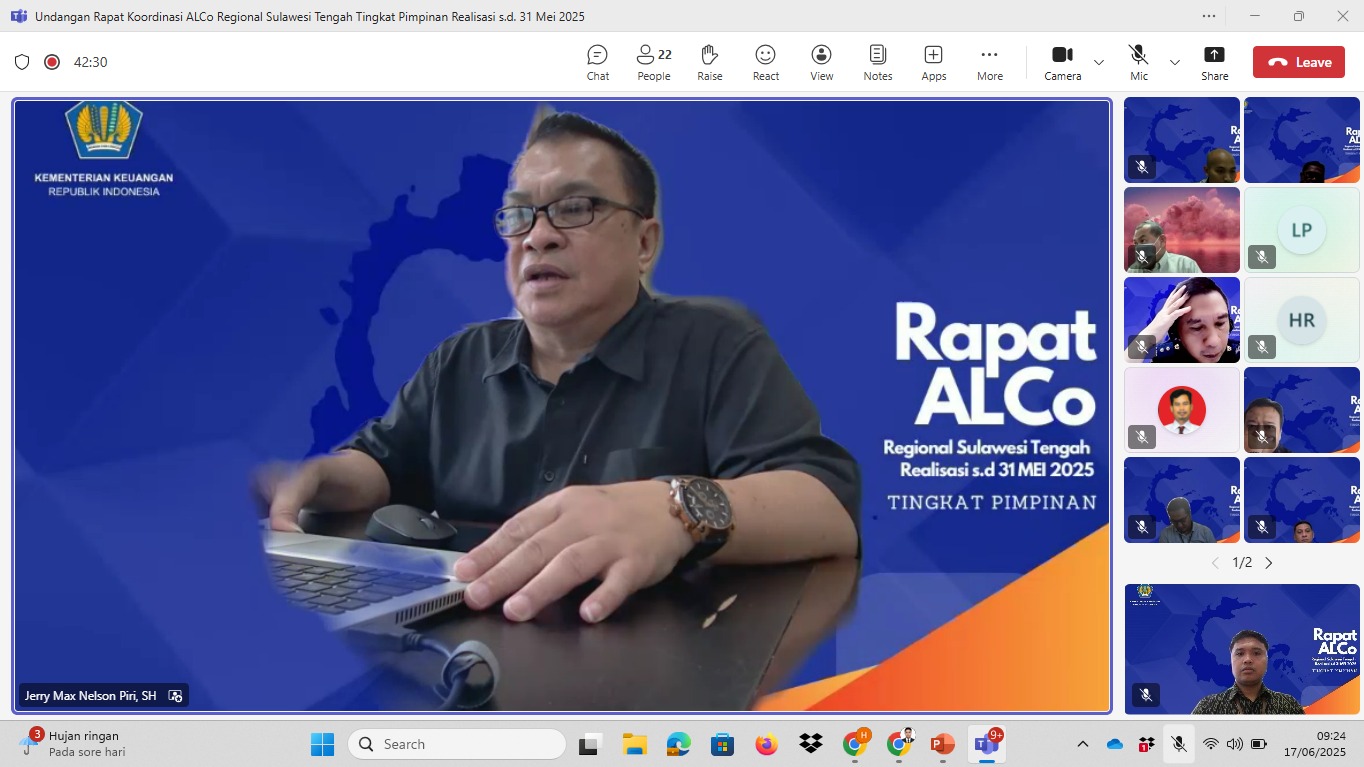The image size is (1364, 767).
Task: Open the title bar ellipsis menu
Action: click(1209, 16)
